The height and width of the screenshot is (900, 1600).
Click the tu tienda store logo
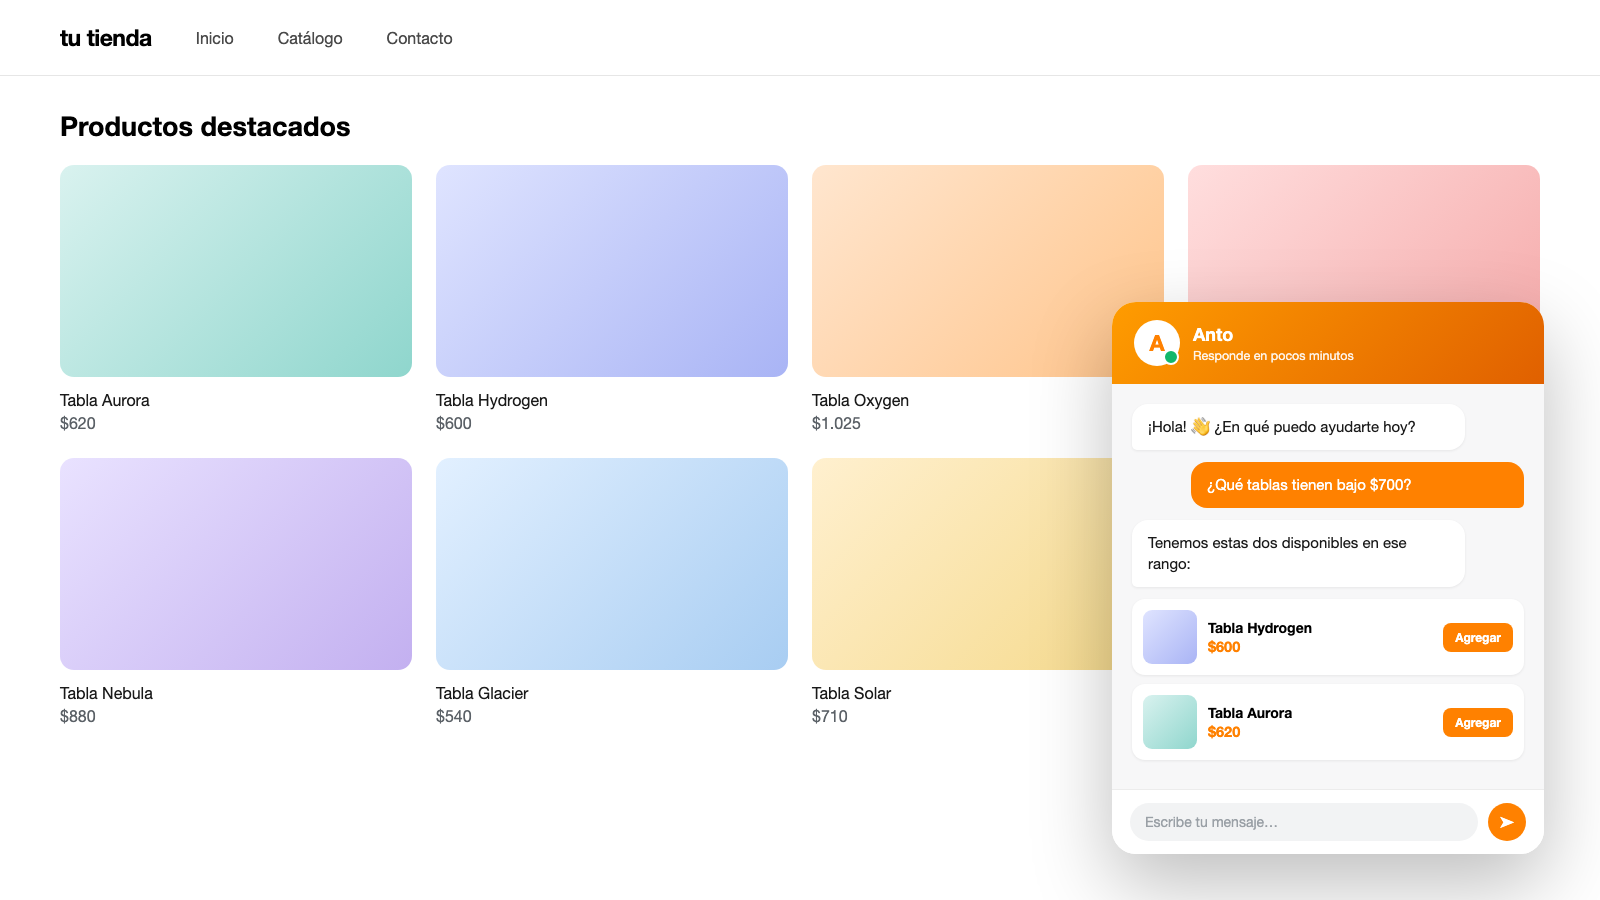point(106,38)
